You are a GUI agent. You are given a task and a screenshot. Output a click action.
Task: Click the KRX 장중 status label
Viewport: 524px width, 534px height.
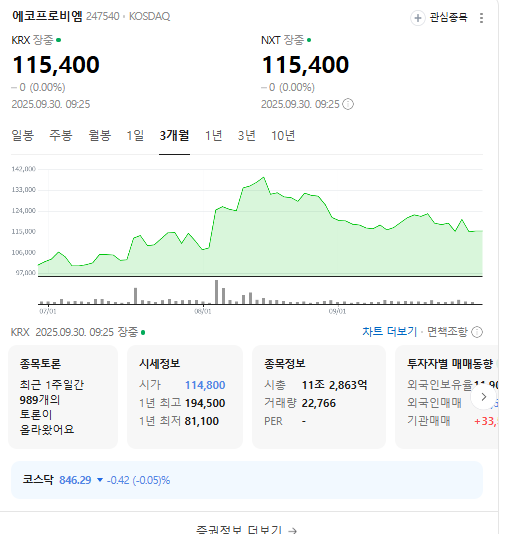[36, 40]
